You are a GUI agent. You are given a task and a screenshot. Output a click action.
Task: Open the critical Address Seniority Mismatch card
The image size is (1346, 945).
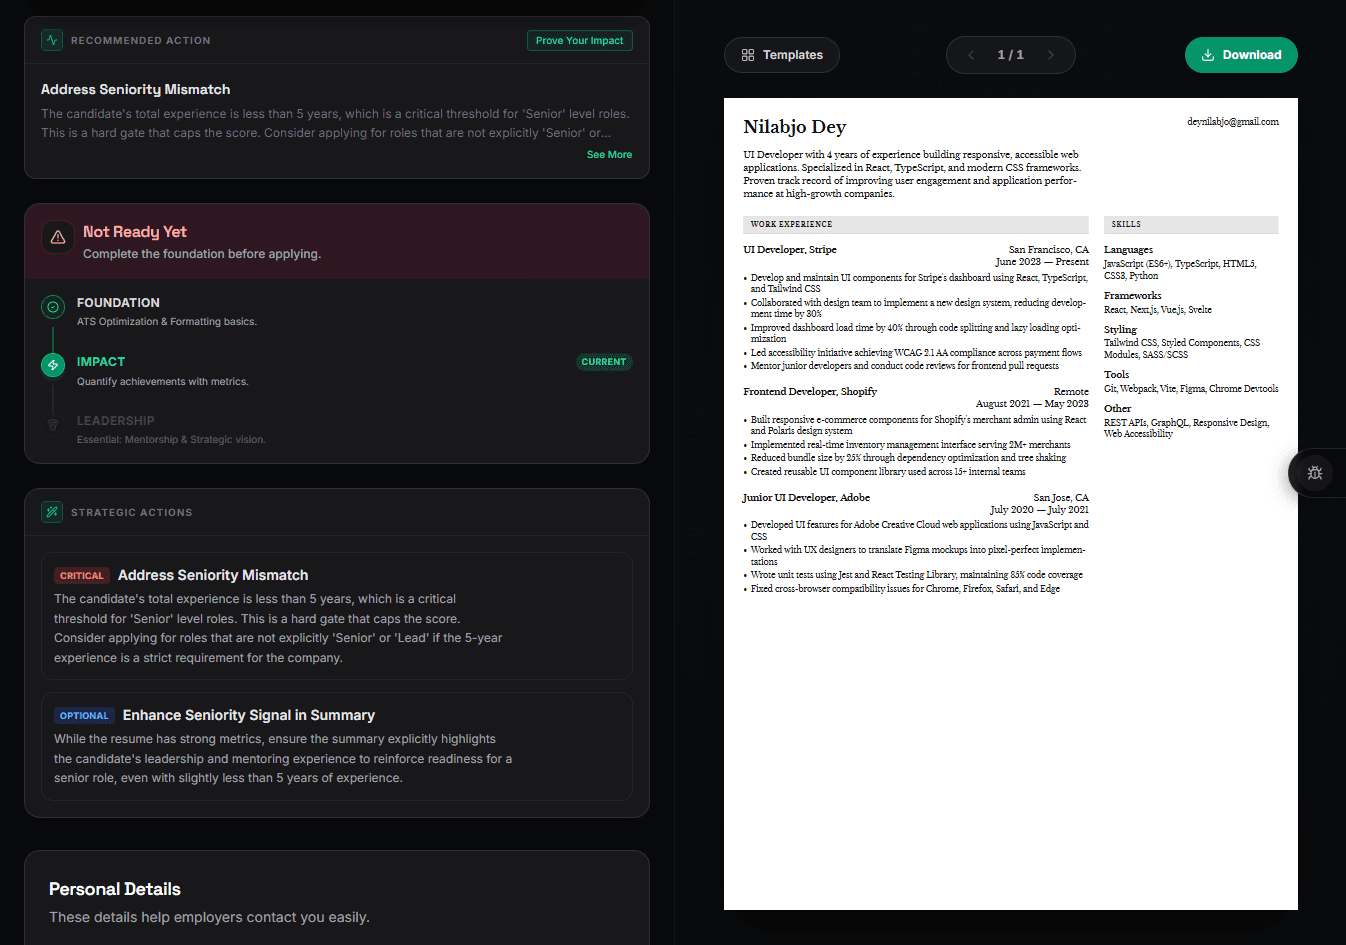(x=336, y=616)
